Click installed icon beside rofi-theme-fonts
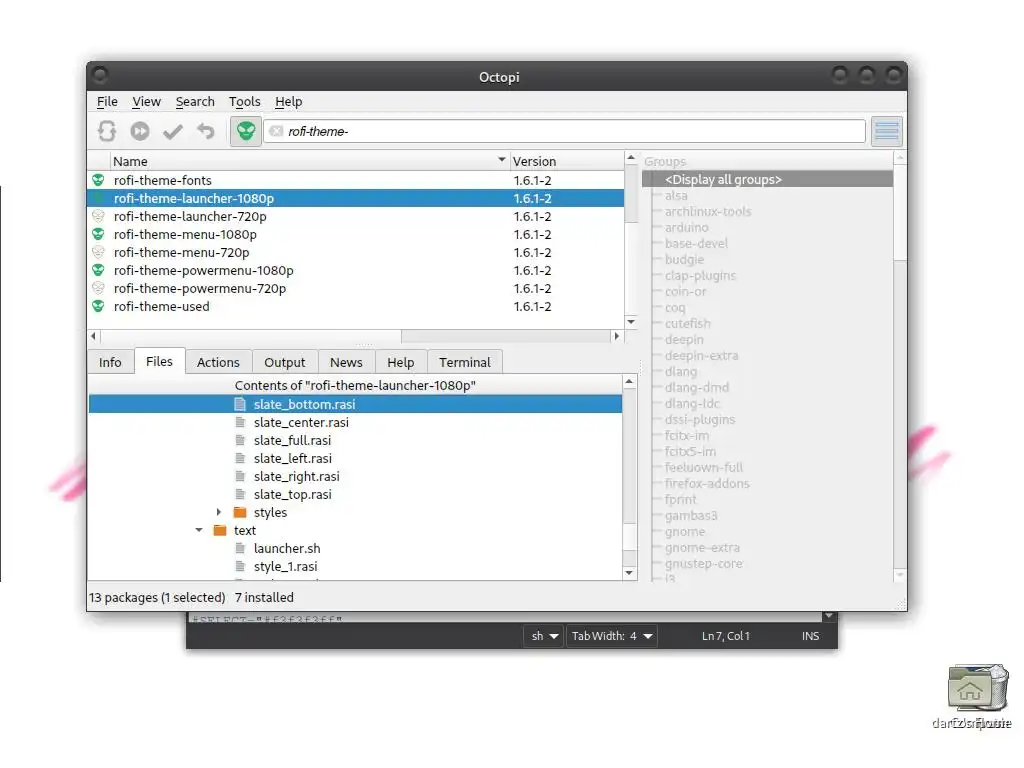 point(99,180)
